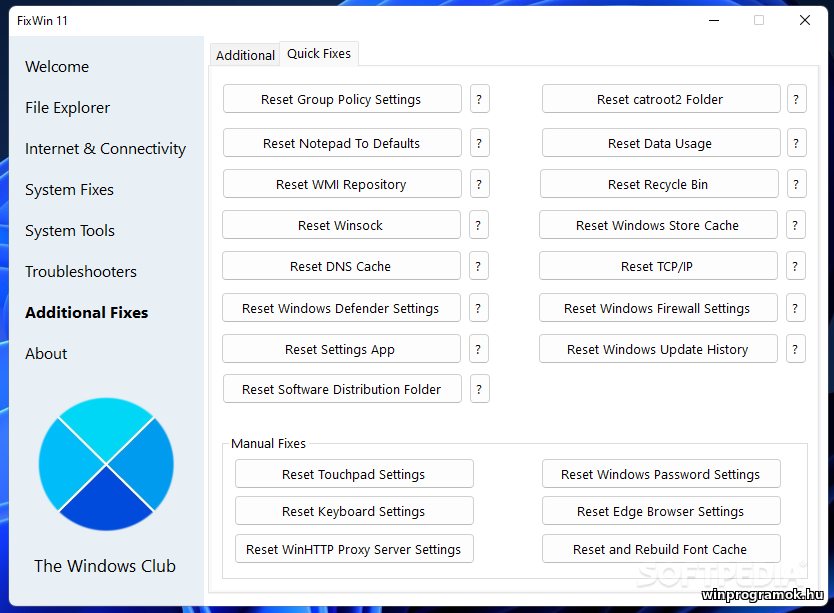Show help for Reset catroot2 Folder
This screenshot has height=613, width=834.
click(797, 99)
